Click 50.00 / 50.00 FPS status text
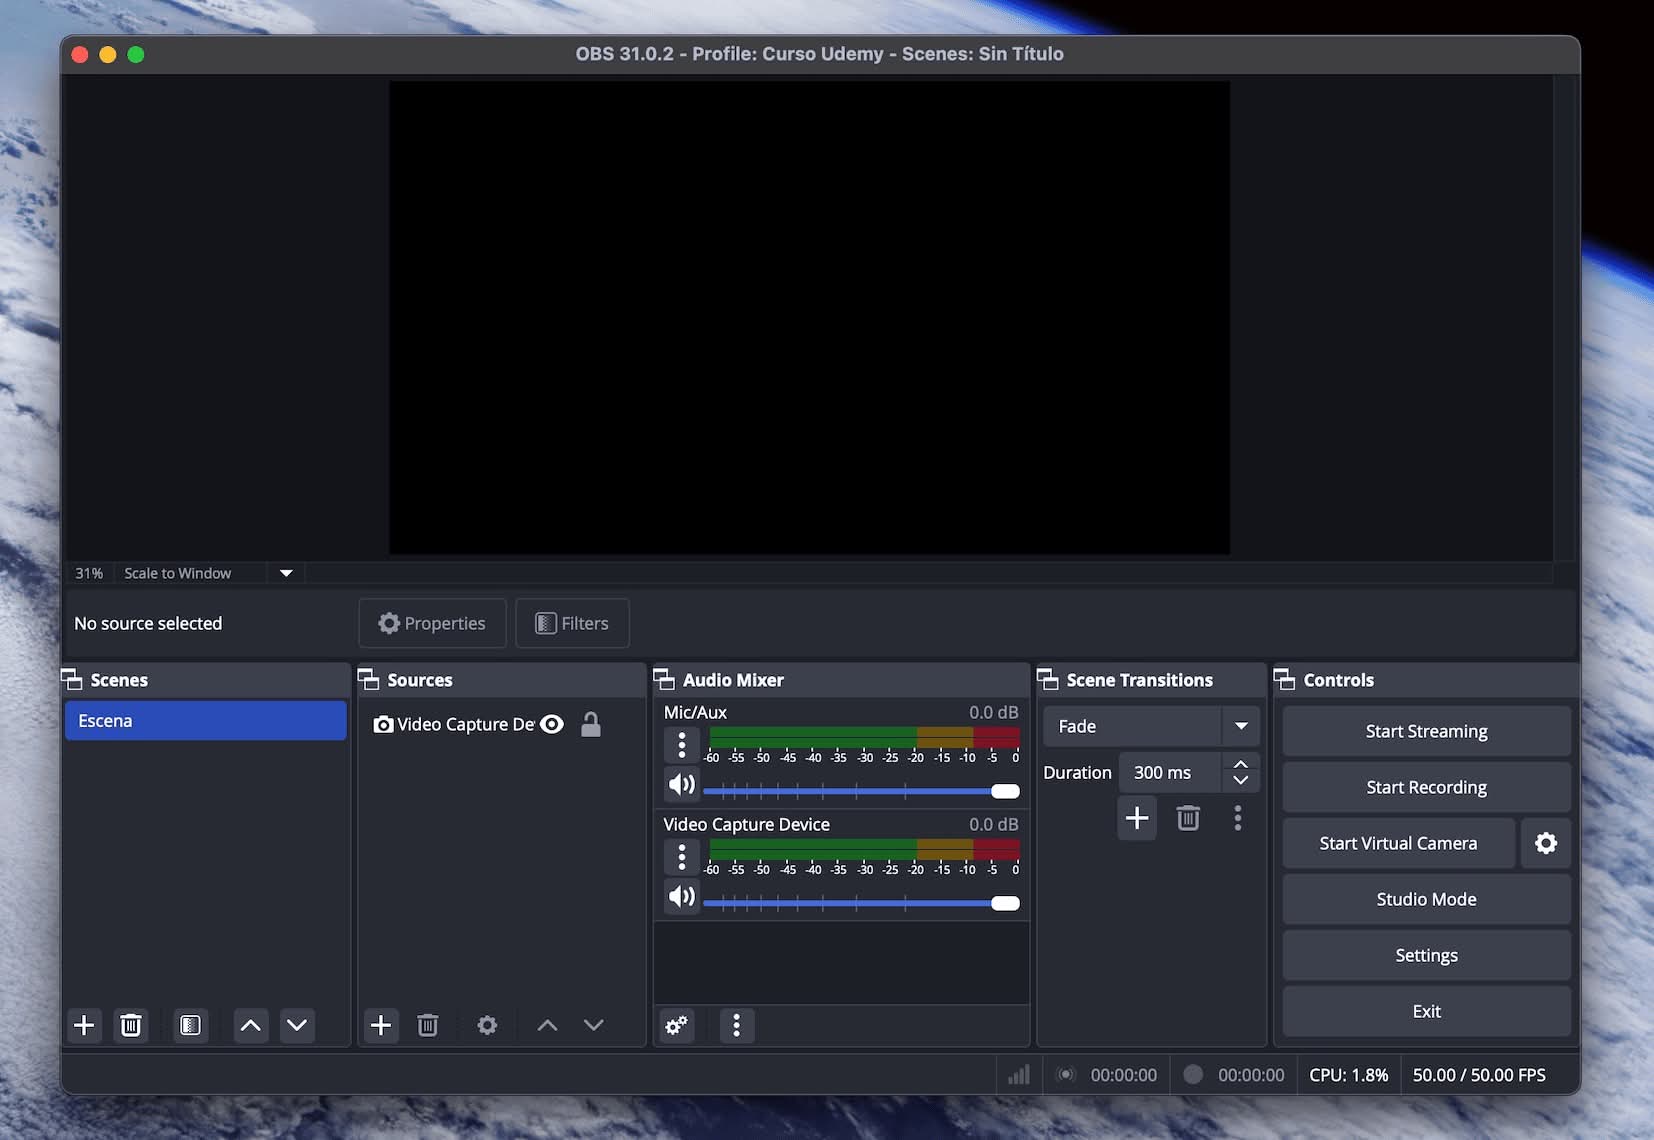This screenshot has height=1140, width=1654. pos(1479,1075)
